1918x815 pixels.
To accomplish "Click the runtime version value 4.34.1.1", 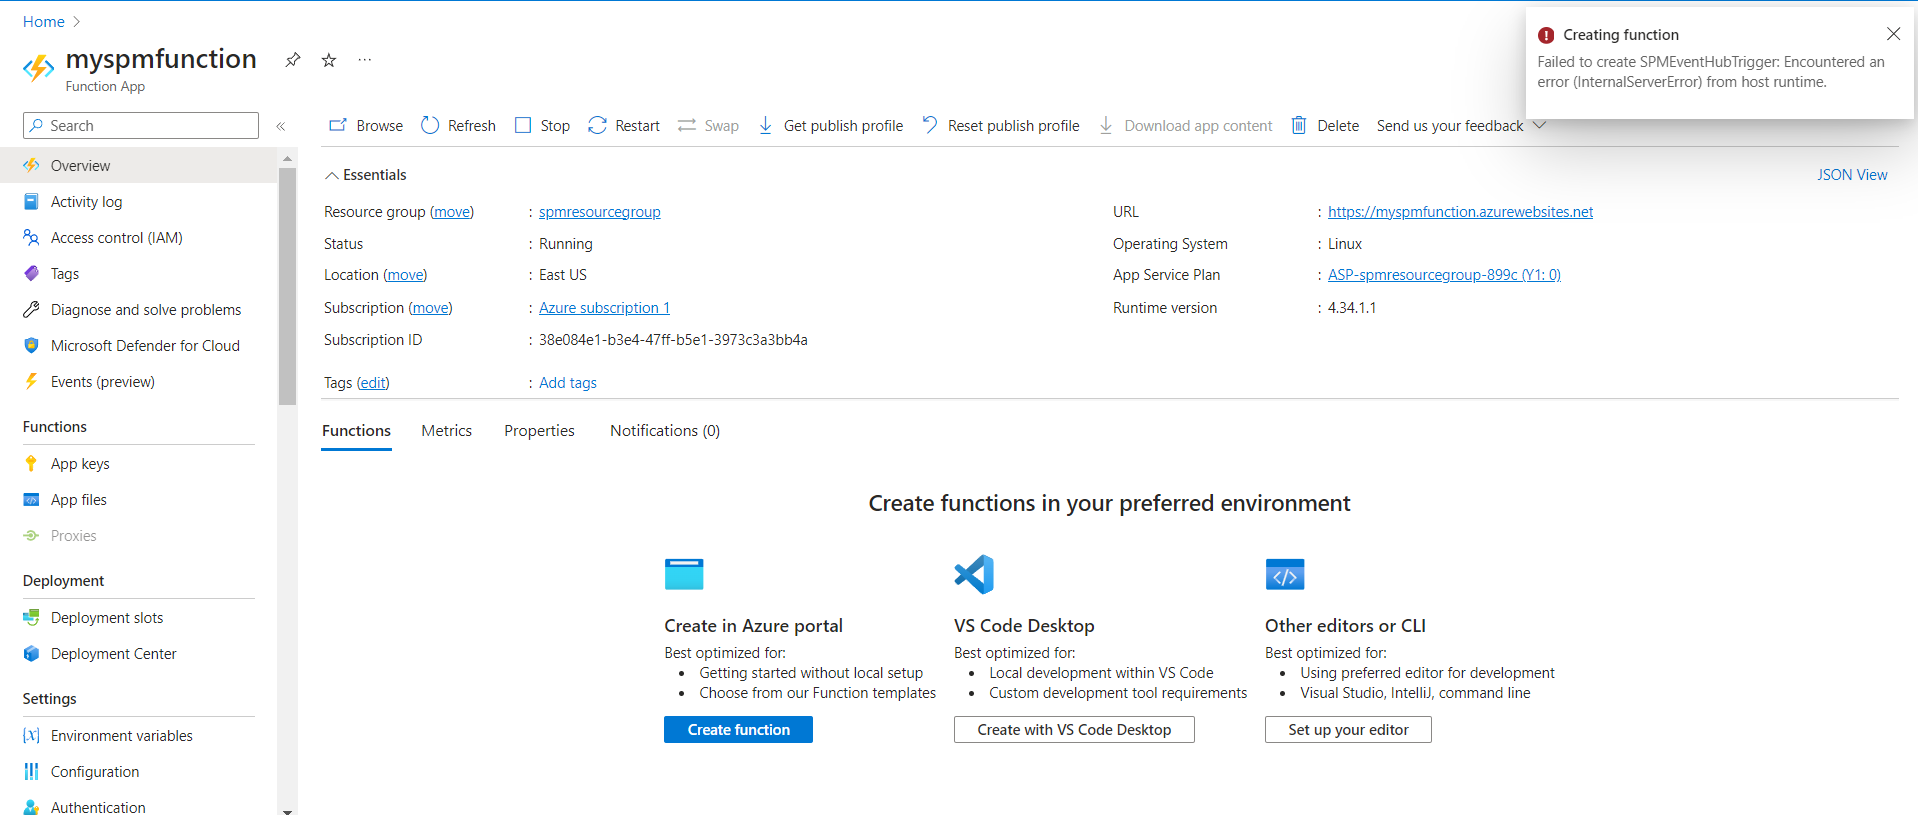I will coord(1352,308).
